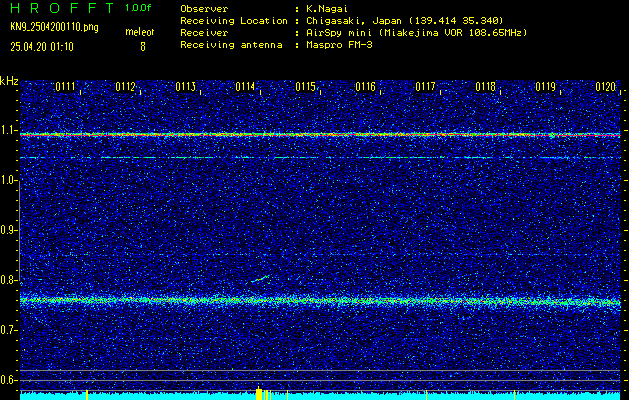Image resolution: width=629 pixels, height=400 pixels.
Task: Click the 0115 time marker
Action: click(x=305, y=87)
